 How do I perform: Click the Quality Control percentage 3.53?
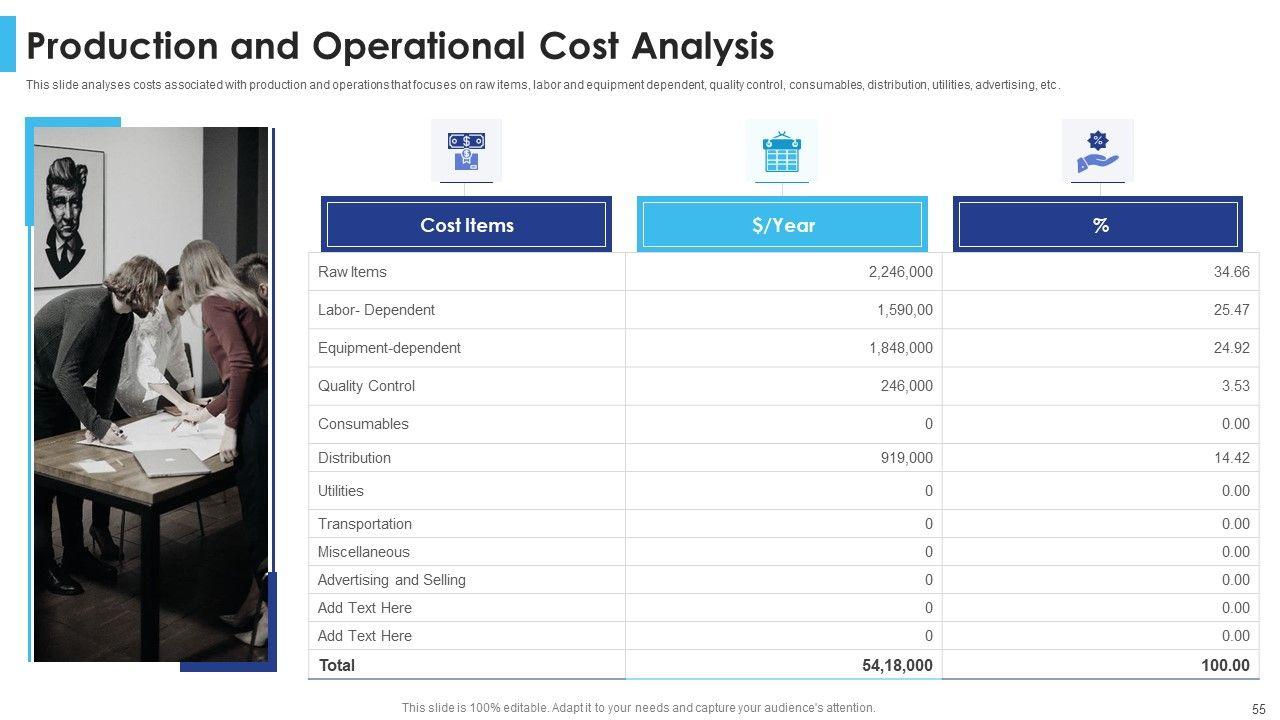coord(1235,386)
